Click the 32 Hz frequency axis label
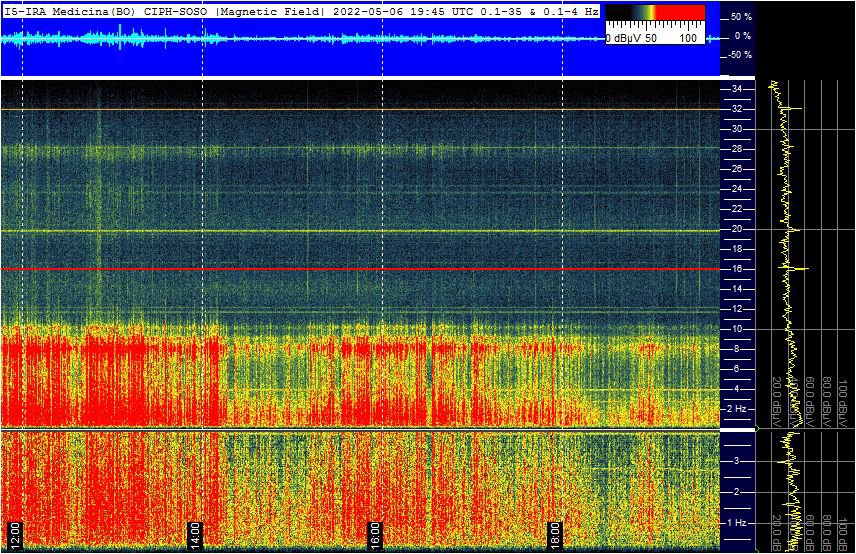Screen dimensions: 856x554 (736, 109)
